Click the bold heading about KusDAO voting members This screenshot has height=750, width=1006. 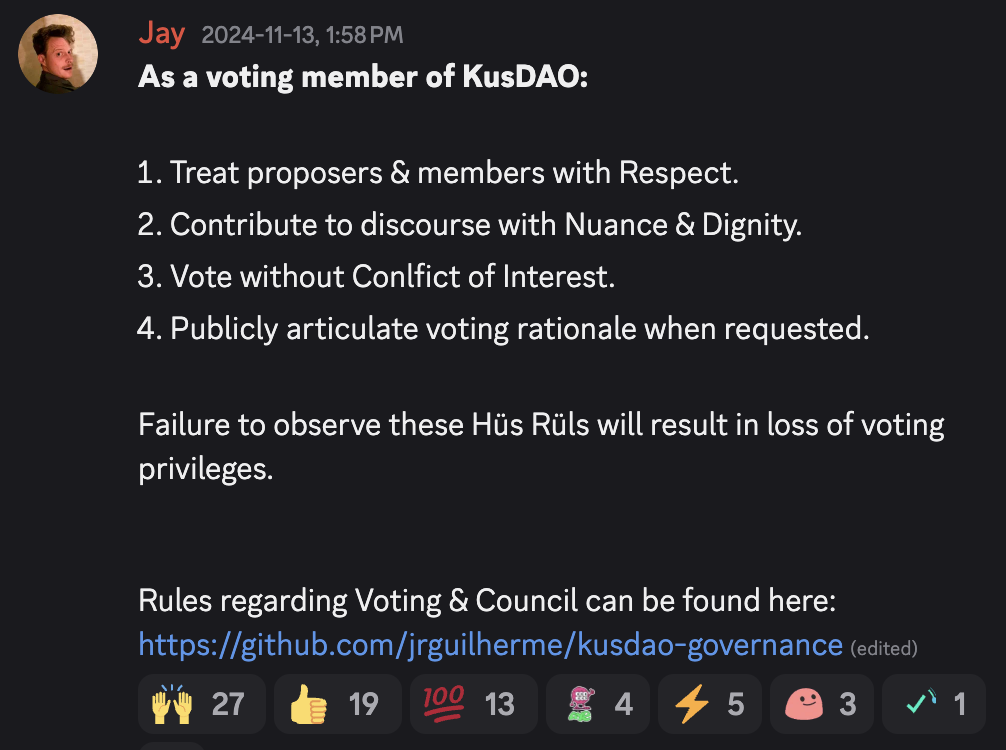click(363, 77)
